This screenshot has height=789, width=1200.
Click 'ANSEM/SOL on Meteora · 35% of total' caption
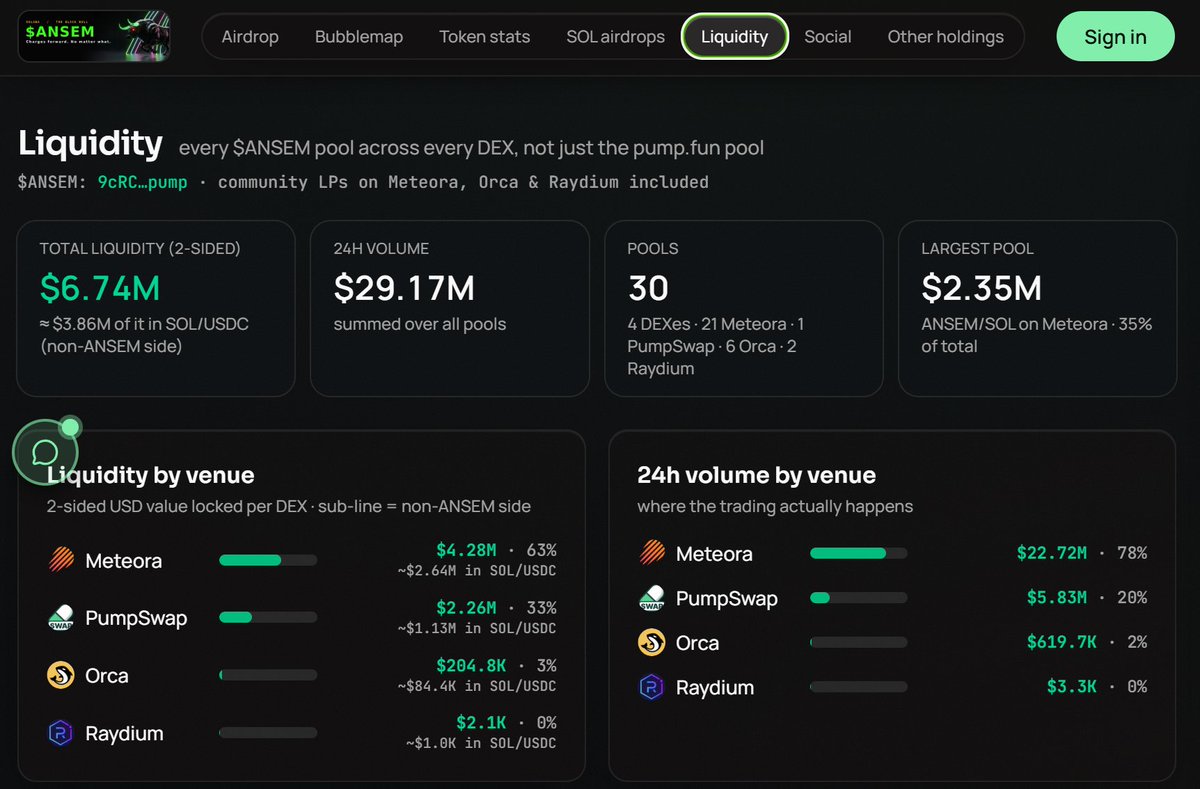[1036, 335]
